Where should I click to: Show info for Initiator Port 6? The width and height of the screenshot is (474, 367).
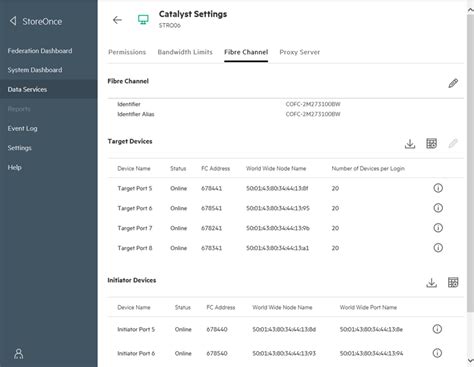click(437, 353)
